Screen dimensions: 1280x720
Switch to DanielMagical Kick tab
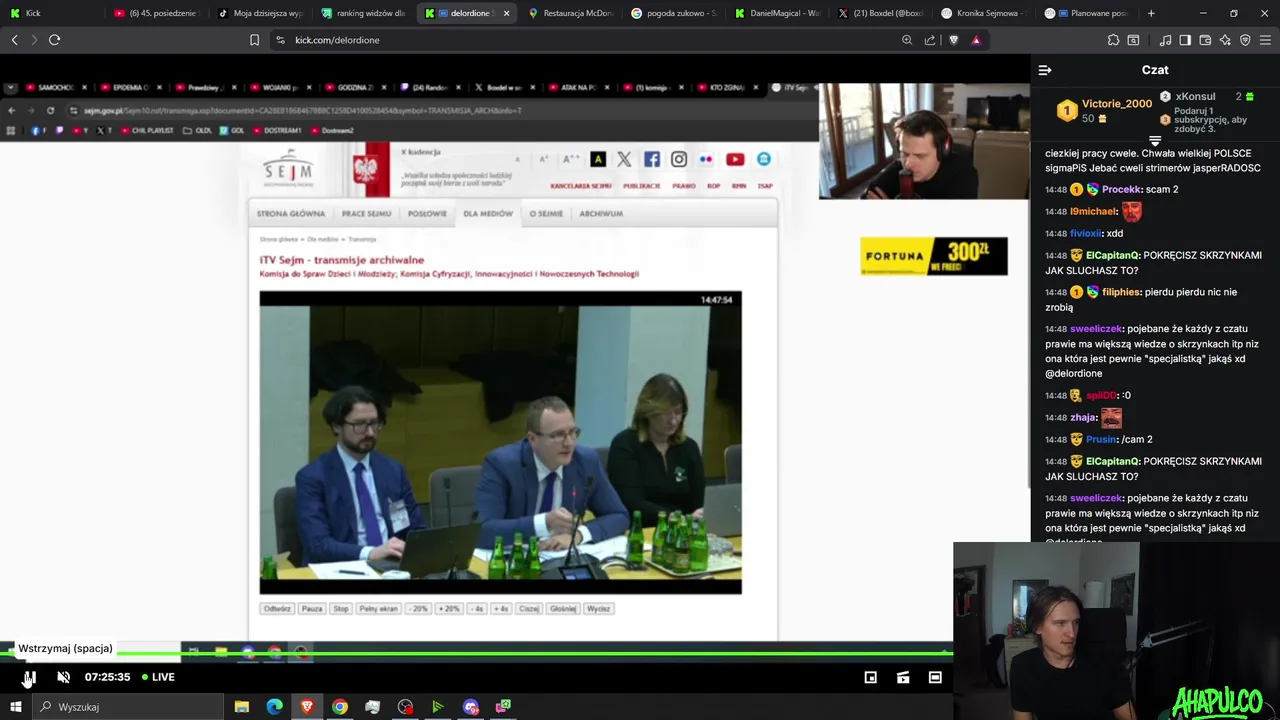(x=777, y=13)
